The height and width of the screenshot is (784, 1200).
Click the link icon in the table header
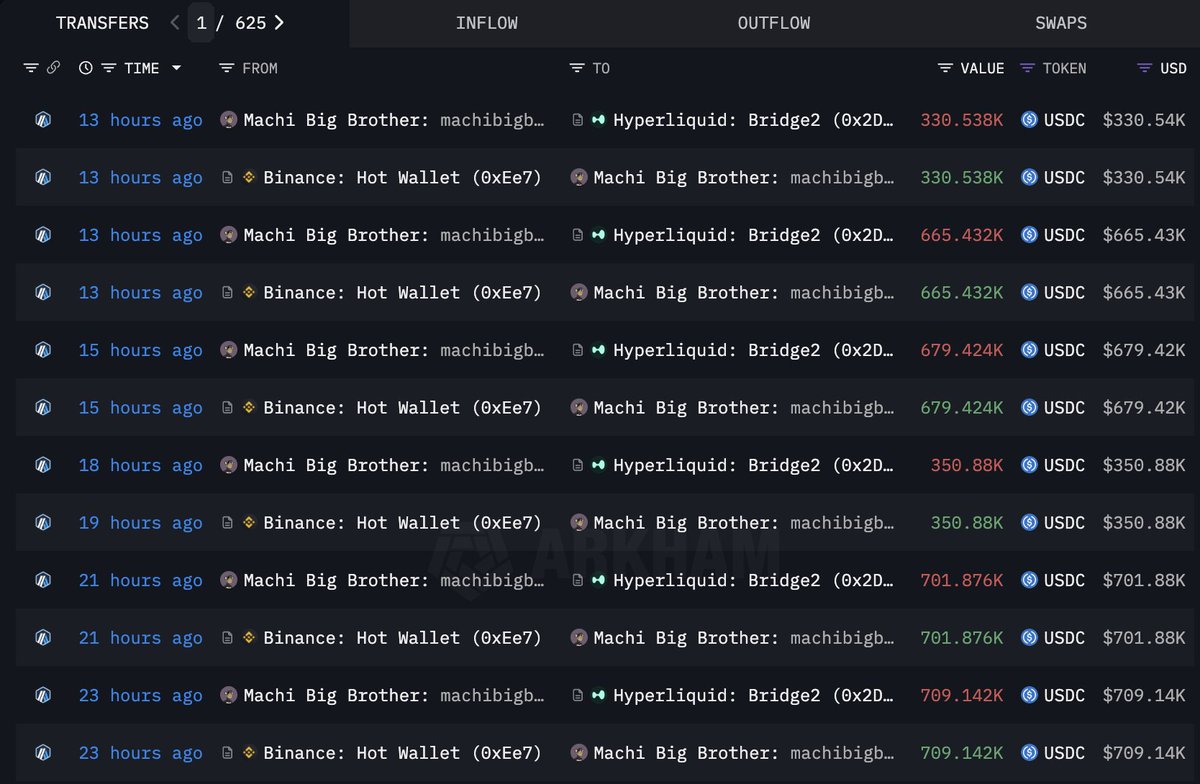tap(53, 68)
